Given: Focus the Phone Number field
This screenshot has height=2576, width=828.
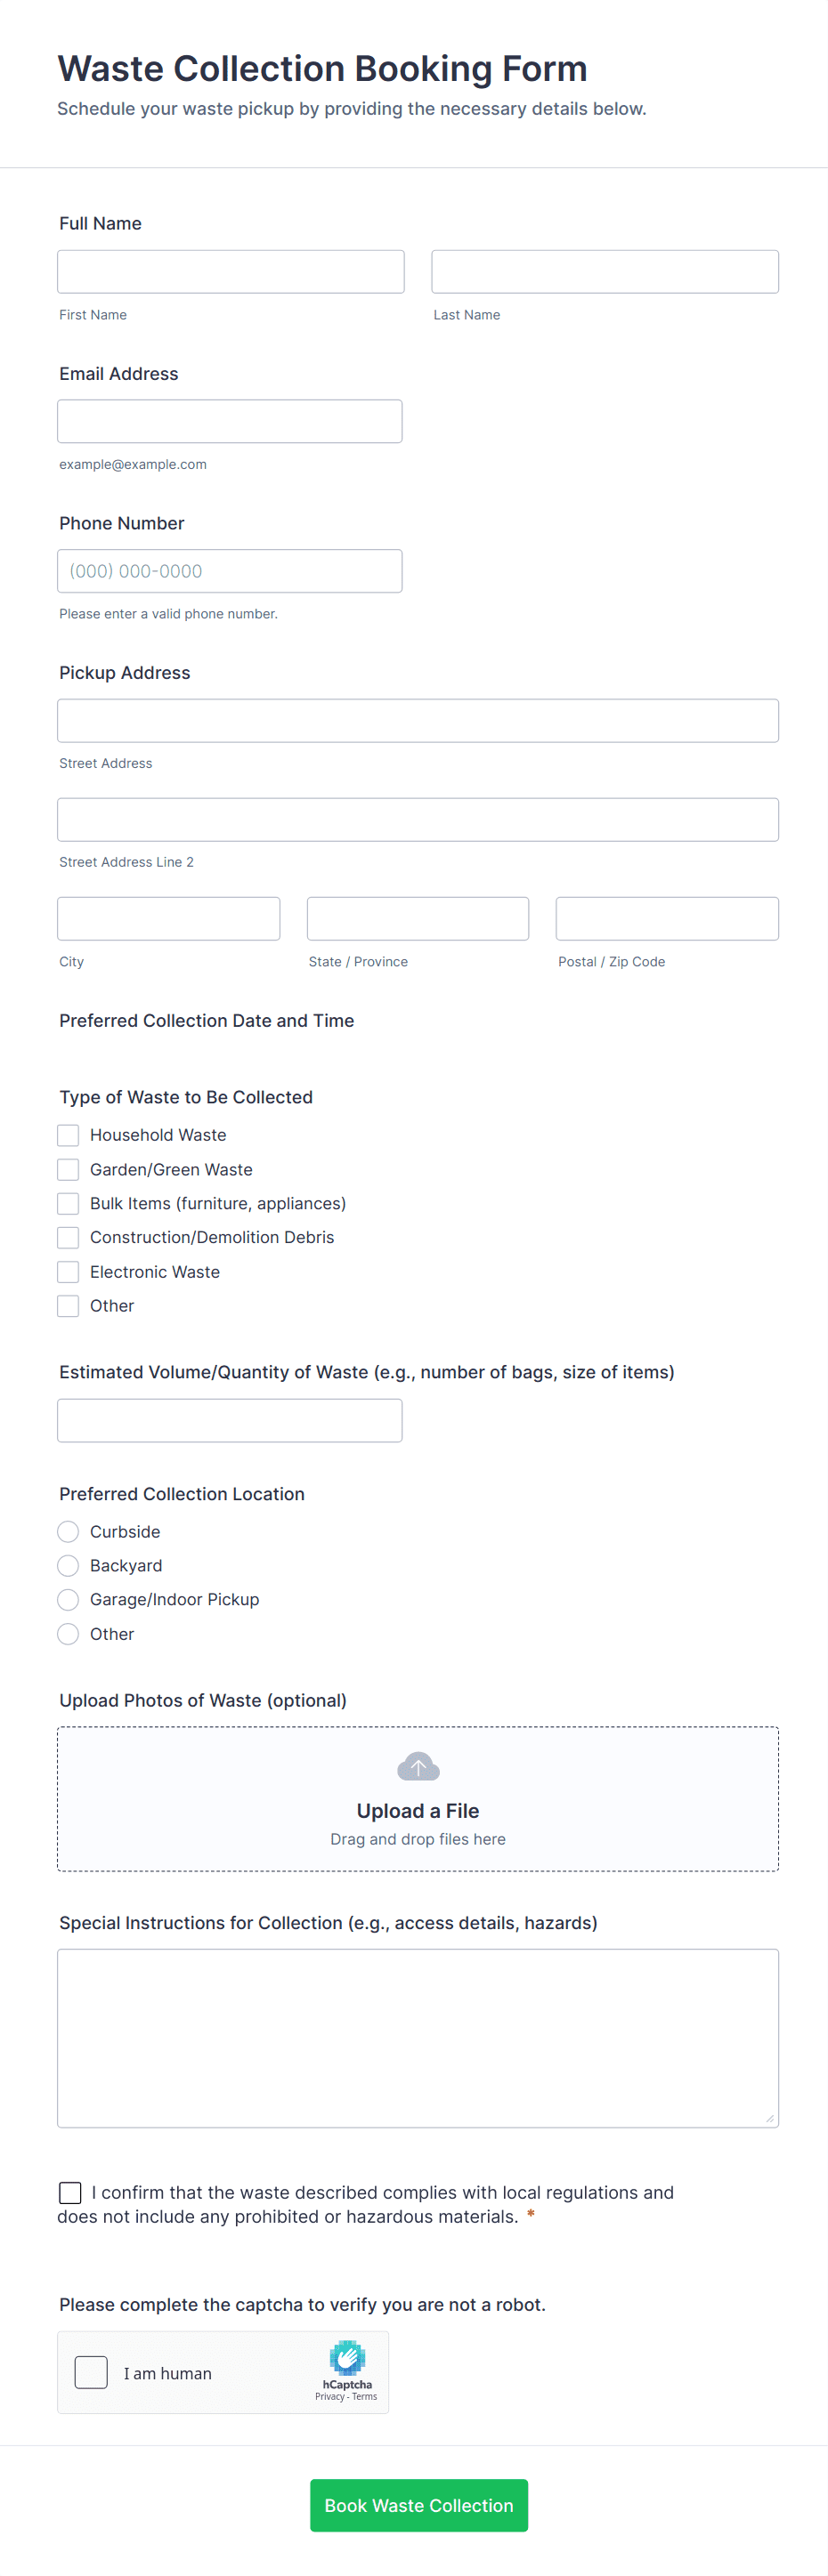Looking at the screenshot, I should pyautogui.click(x=230, y=571).
